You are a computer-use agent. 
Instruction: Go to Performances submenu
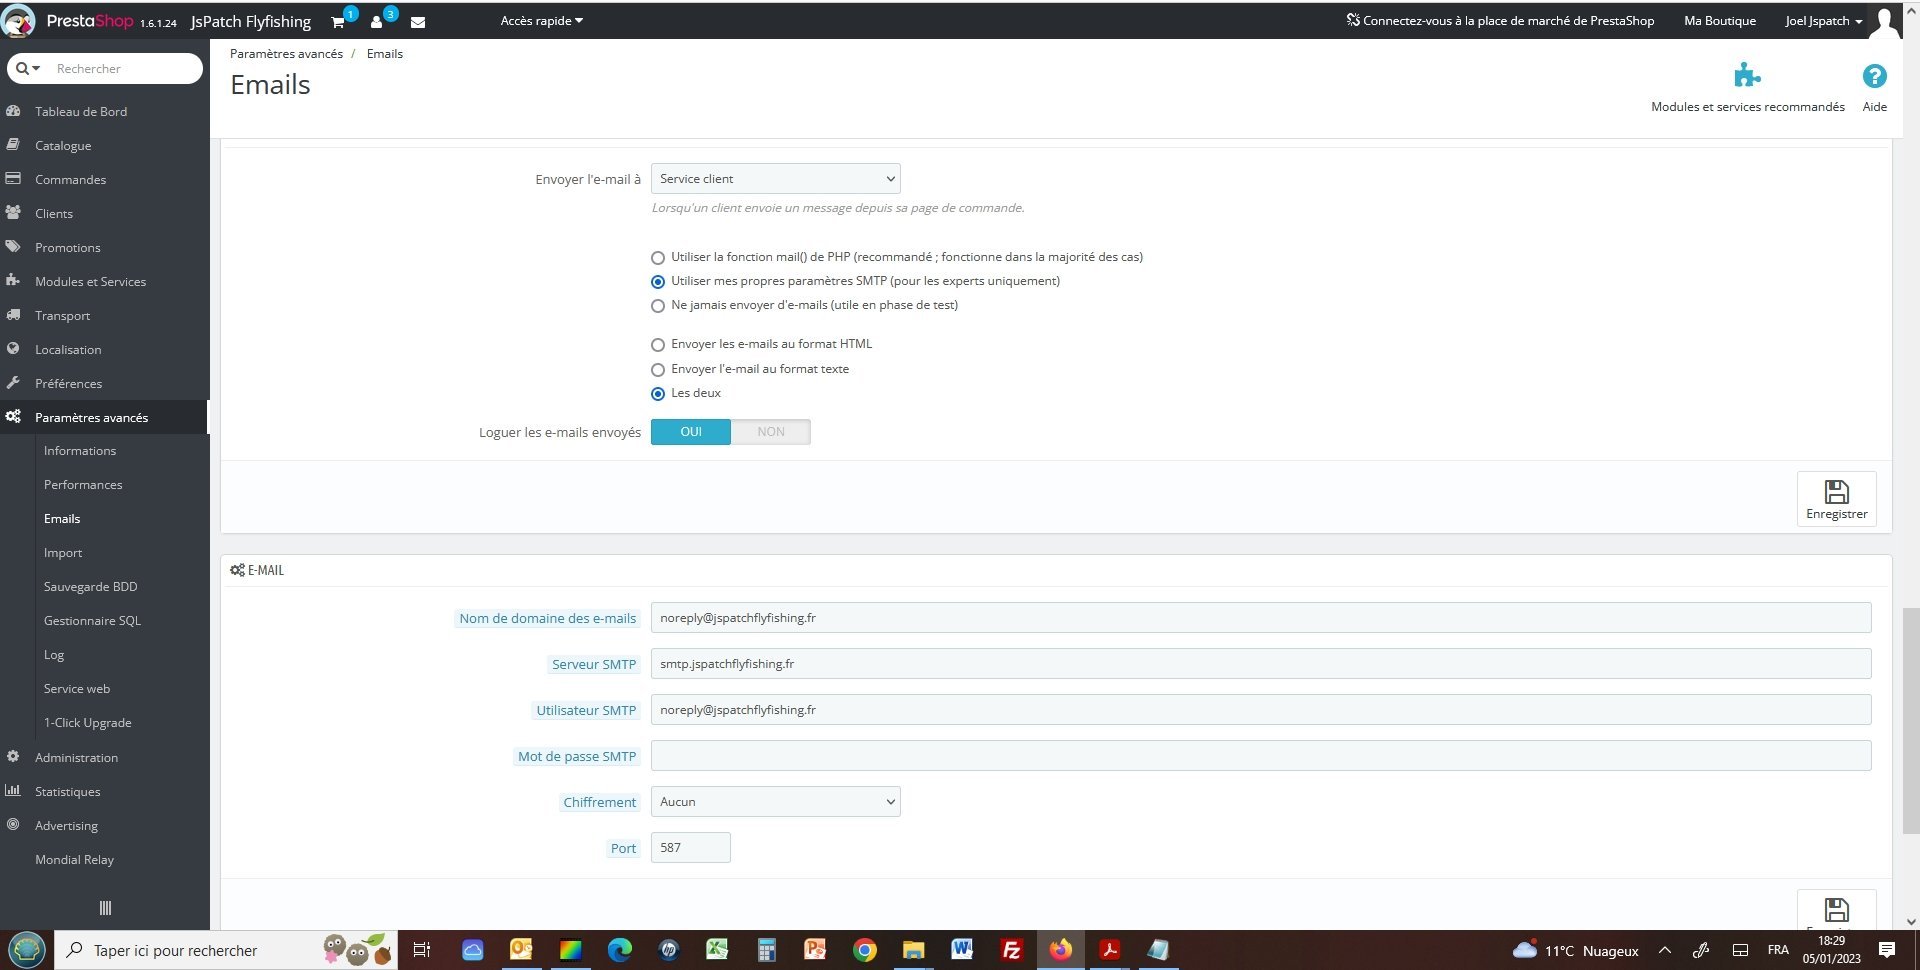click(83, 485)
